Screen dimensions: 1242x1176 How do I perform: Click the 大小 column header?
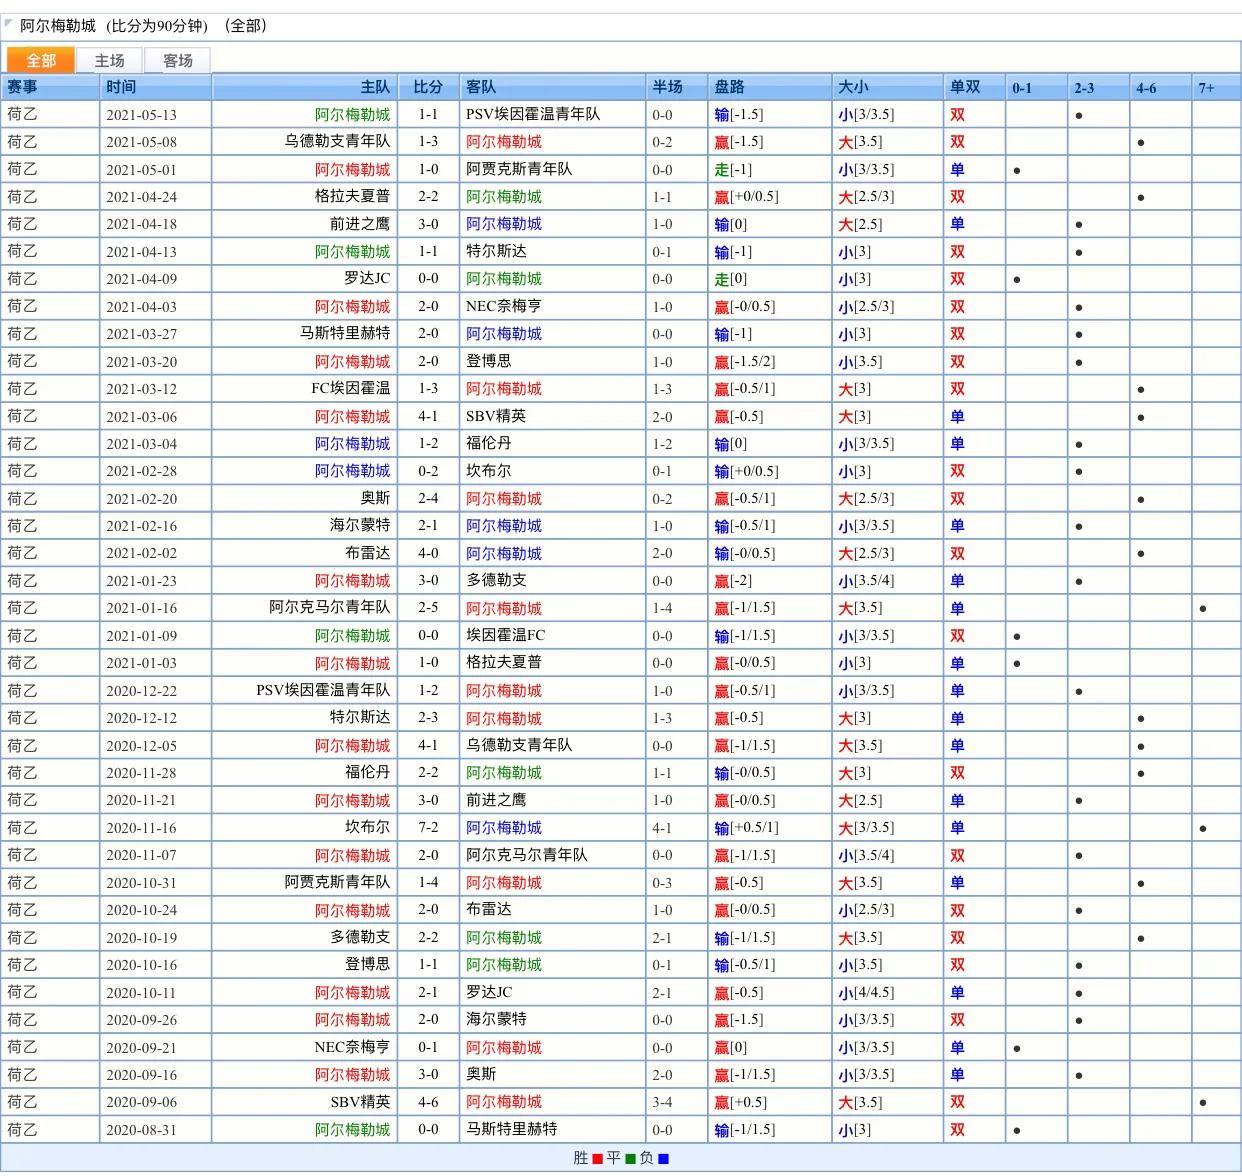(853, 88)
